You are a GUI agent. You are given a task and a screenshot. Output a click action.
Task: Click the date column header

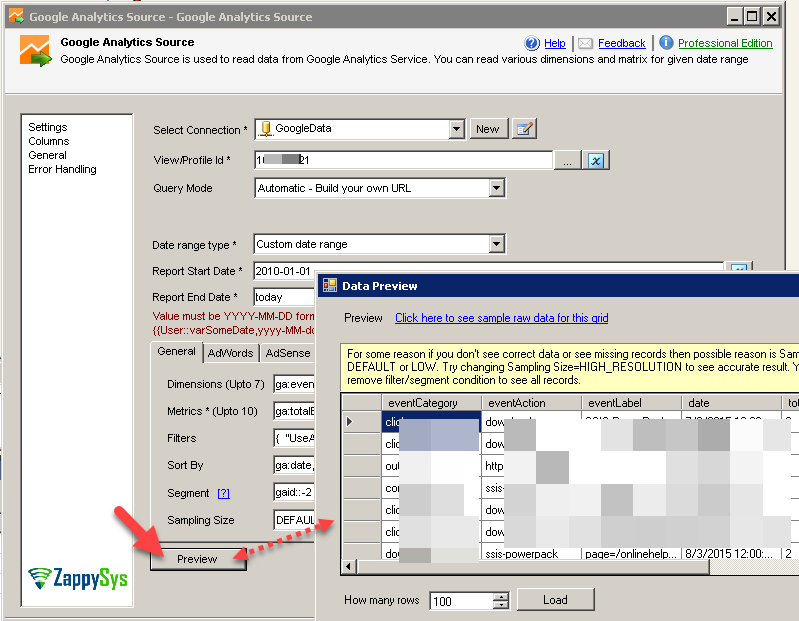pyautogui.click(x=731, y=403)
